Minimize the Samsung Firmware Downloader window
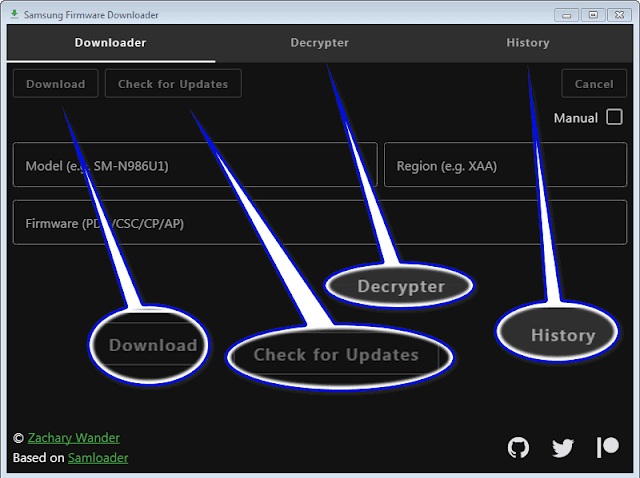640x478 pixels. tap(567, 16)
